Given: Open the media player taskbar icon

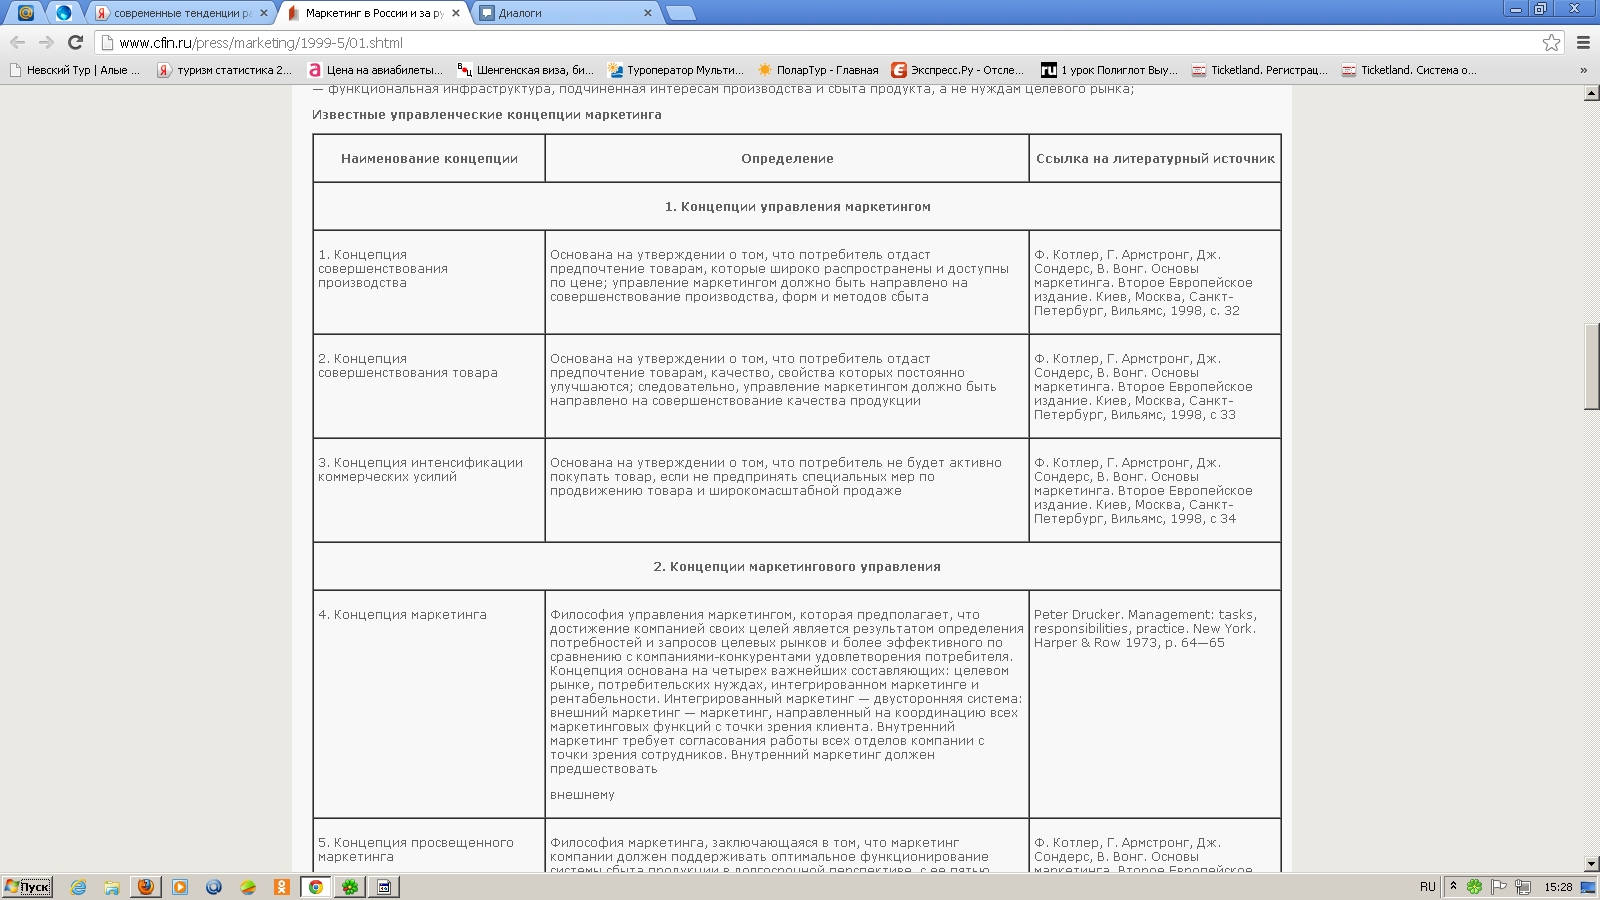Looking at the screenshot, I should point(180,887).
